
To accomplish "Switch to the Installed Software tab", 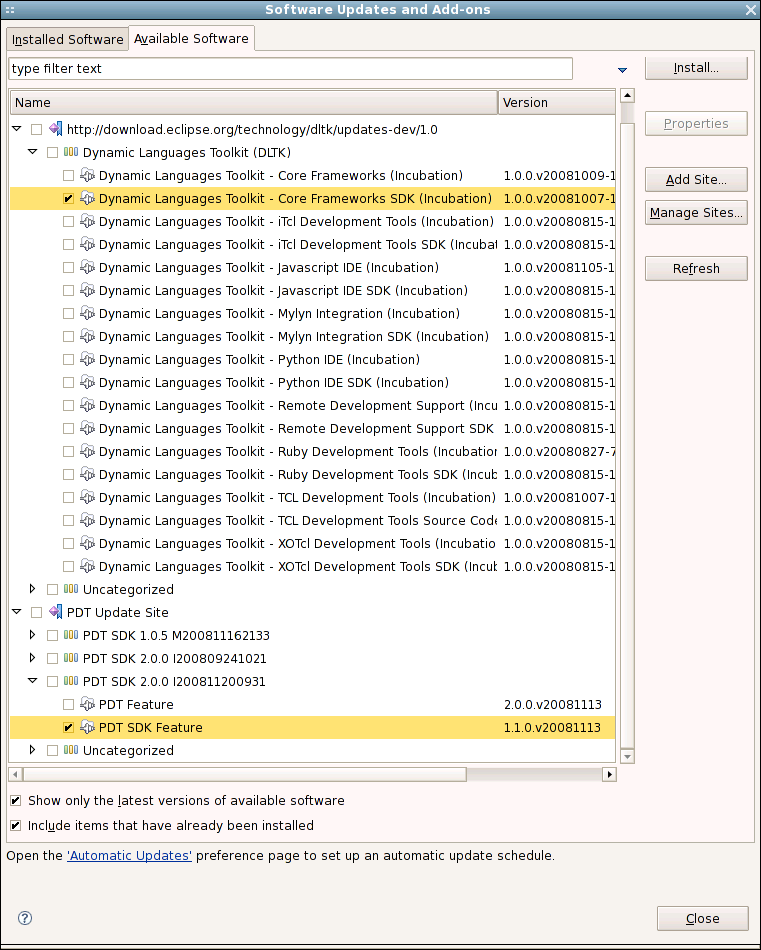I will point(68,39).
